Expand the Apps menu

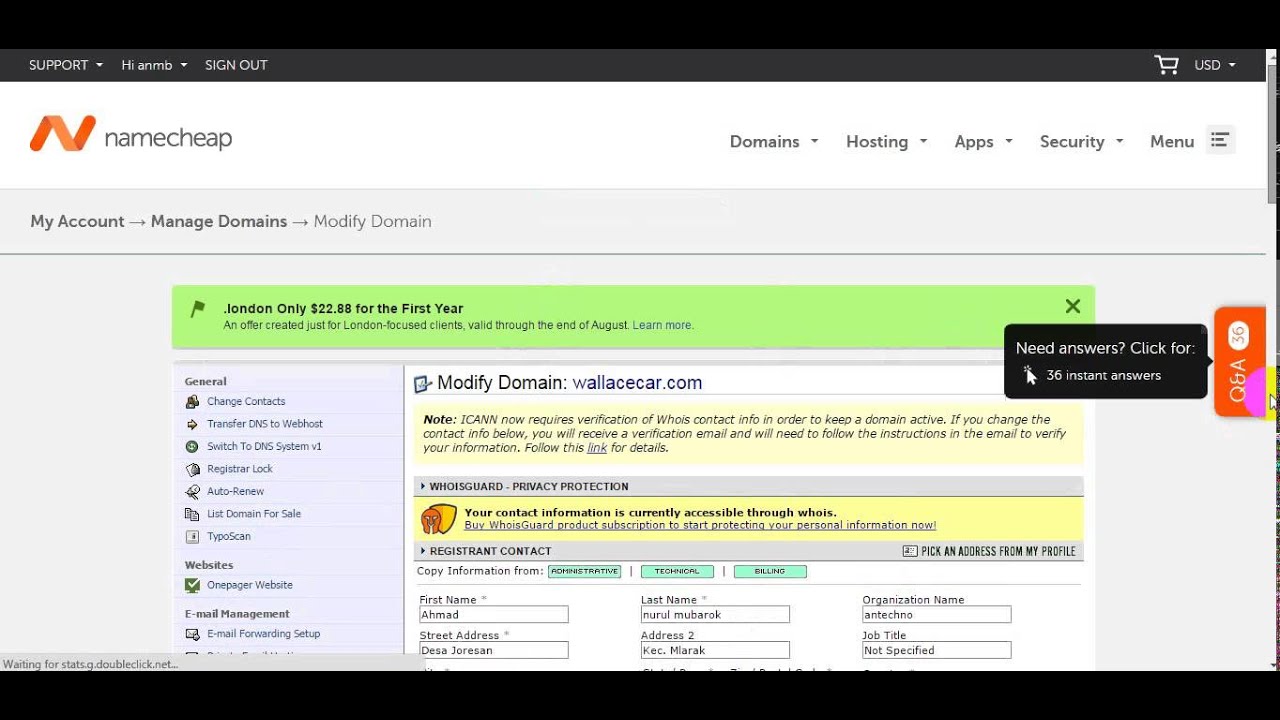(x=984, y=141)
